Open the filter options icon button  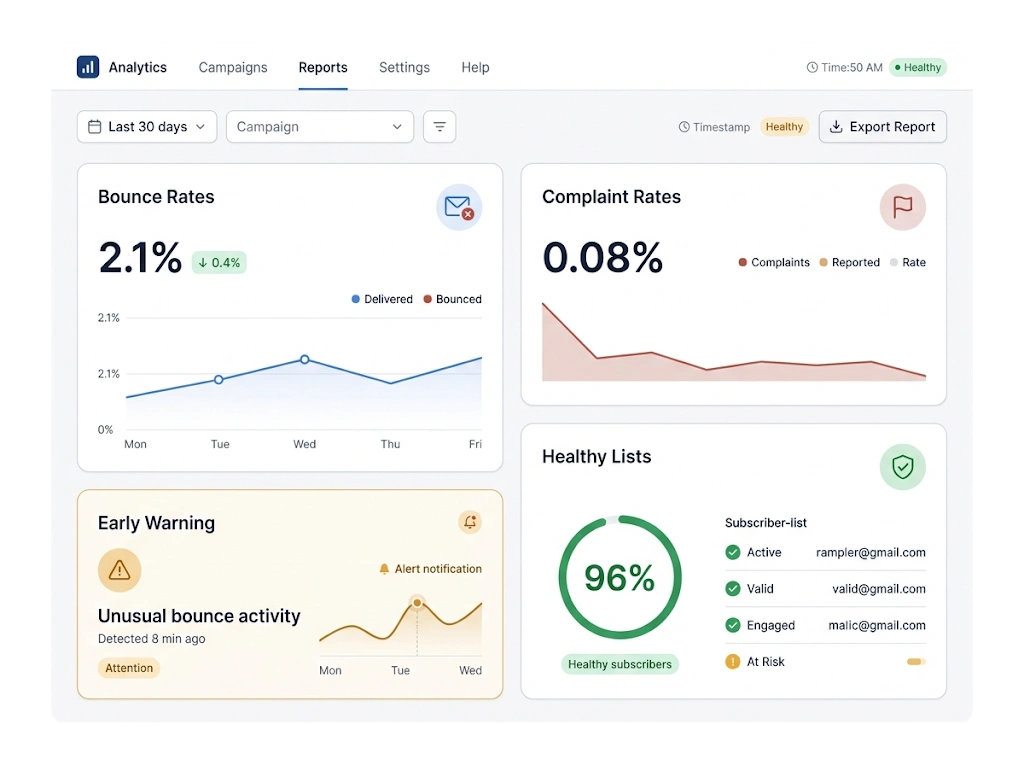[440, 127]
